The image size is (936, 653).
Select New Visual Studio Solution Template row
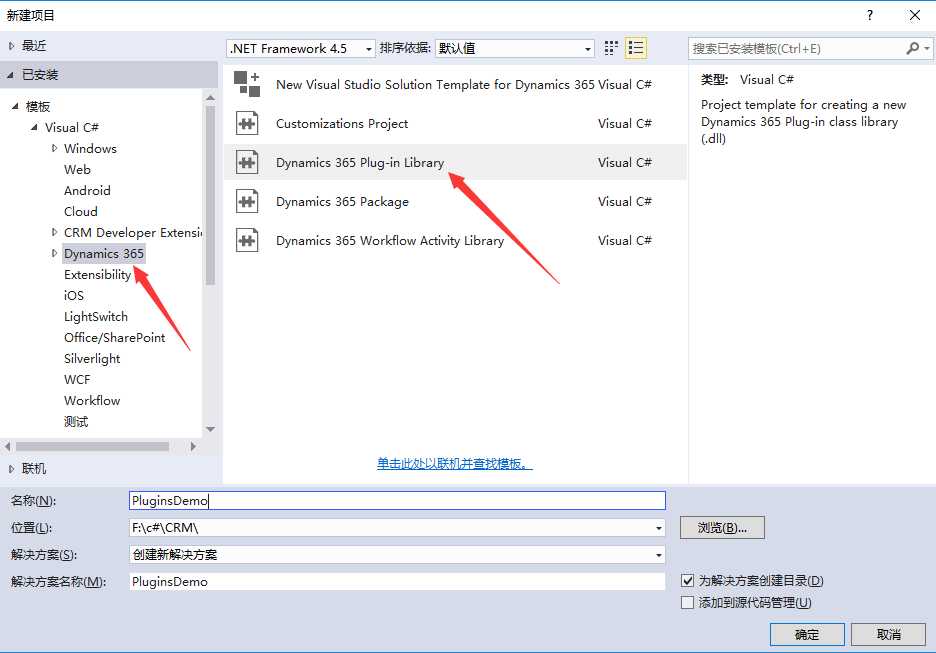coord(455,84)
